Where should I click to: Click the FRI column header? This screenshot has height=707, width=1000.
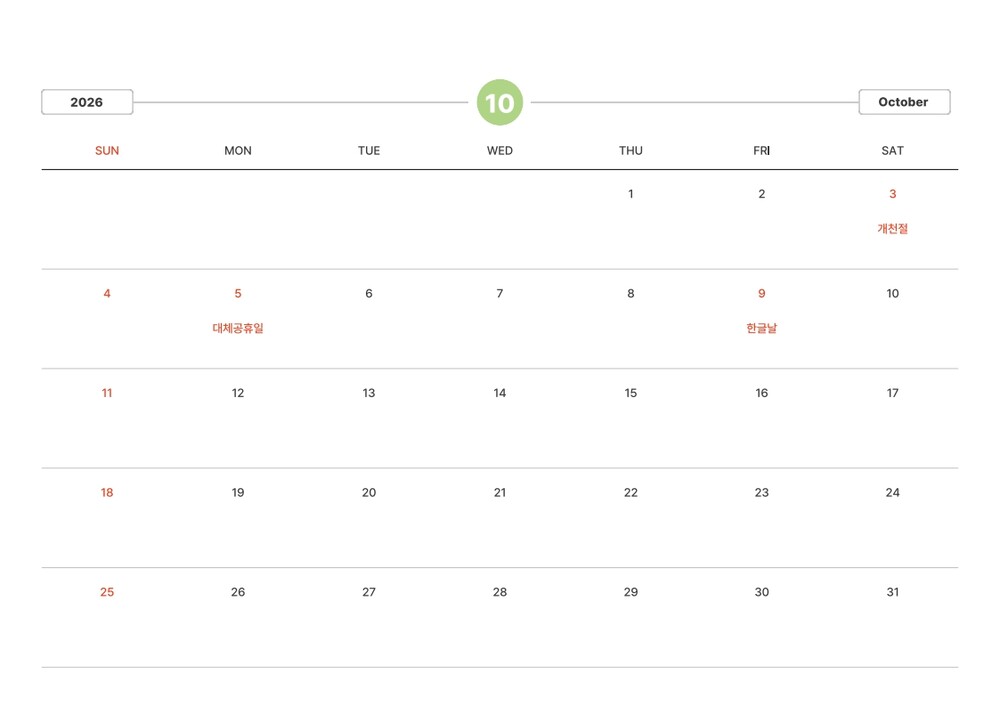(x=761, y=151)
